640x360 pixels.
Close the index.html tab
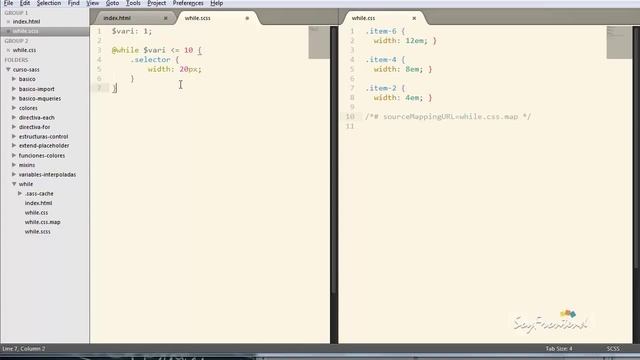click(166, 18)
